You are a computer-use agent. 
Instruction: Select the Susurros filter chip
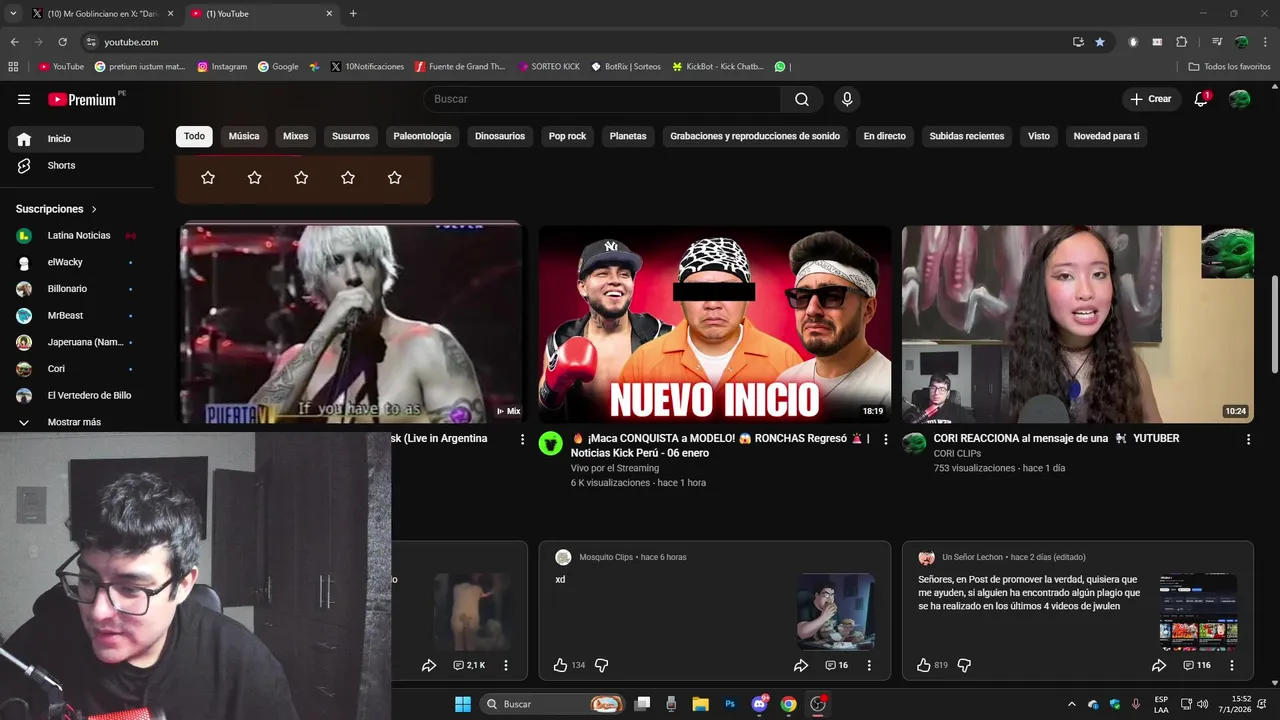(x=351, y=136)
